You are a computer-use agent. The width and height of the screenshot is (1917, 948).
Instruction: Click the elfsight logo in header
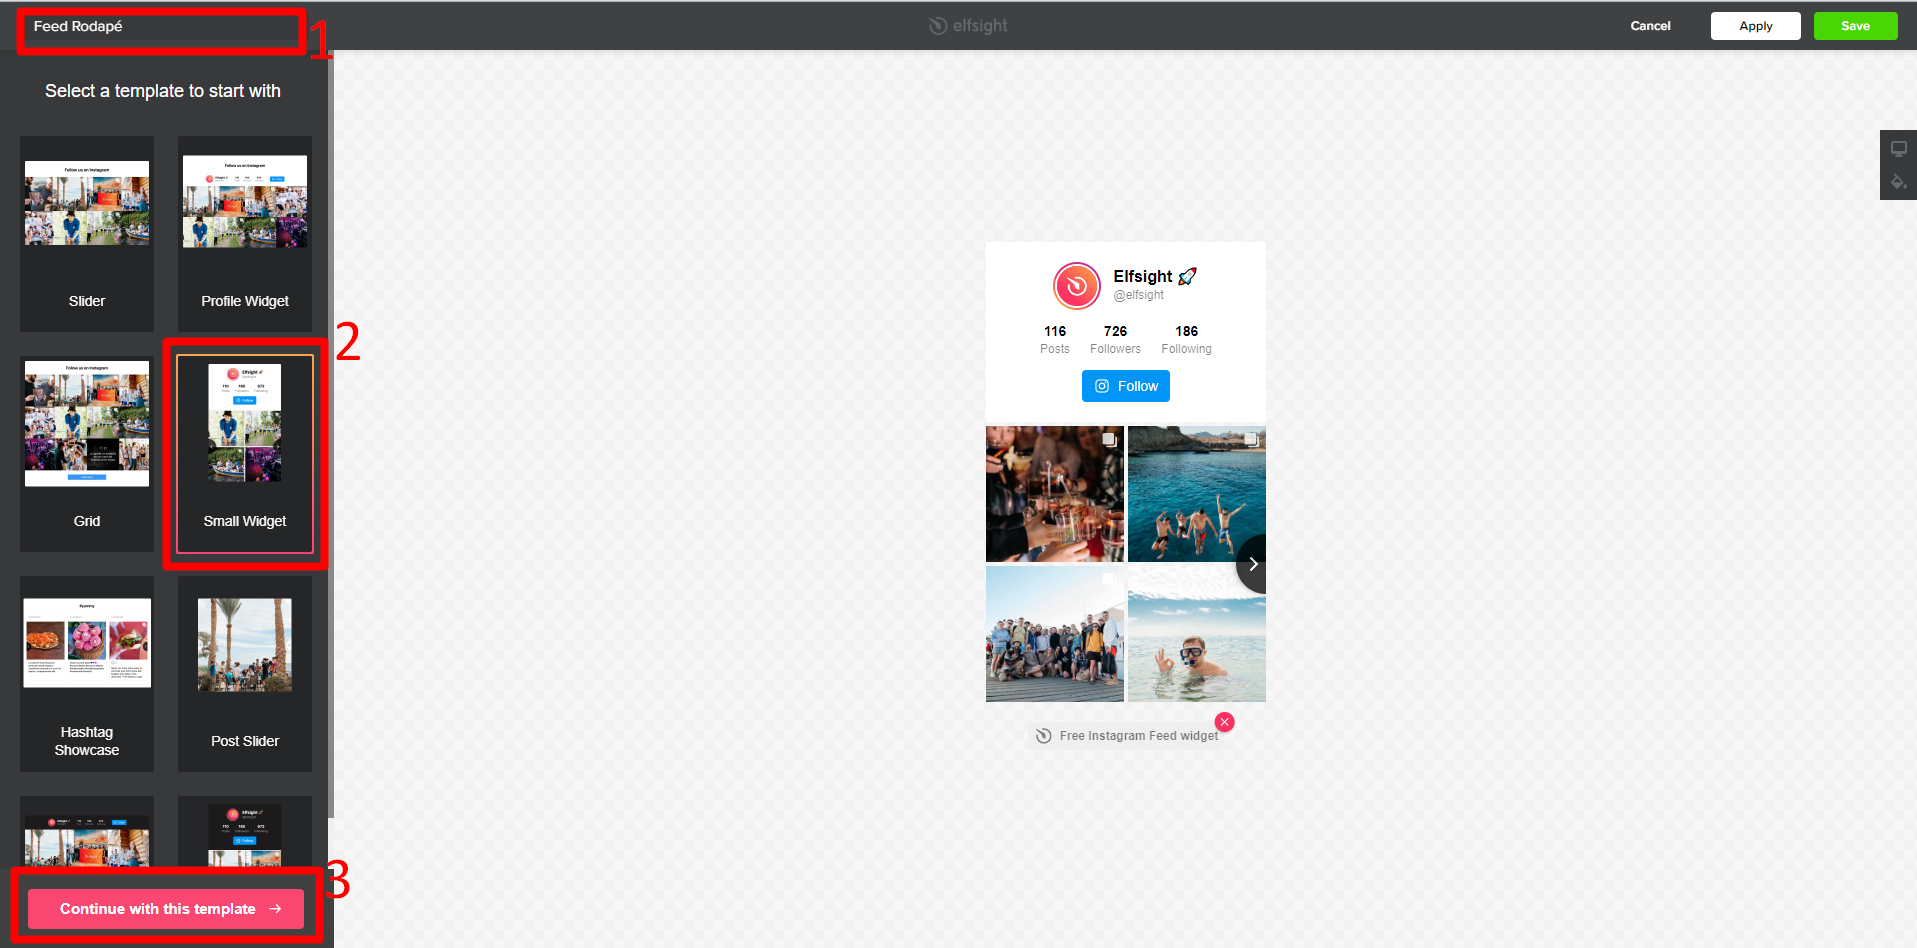point(968,26)
